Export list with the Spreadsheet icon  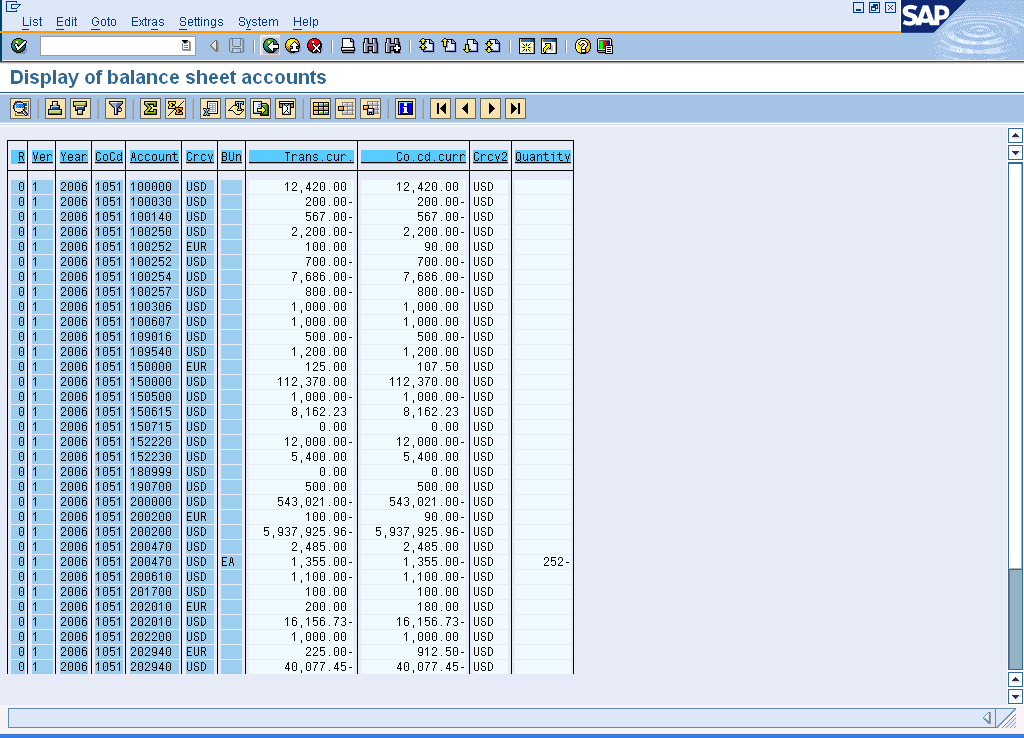point(210,108)
